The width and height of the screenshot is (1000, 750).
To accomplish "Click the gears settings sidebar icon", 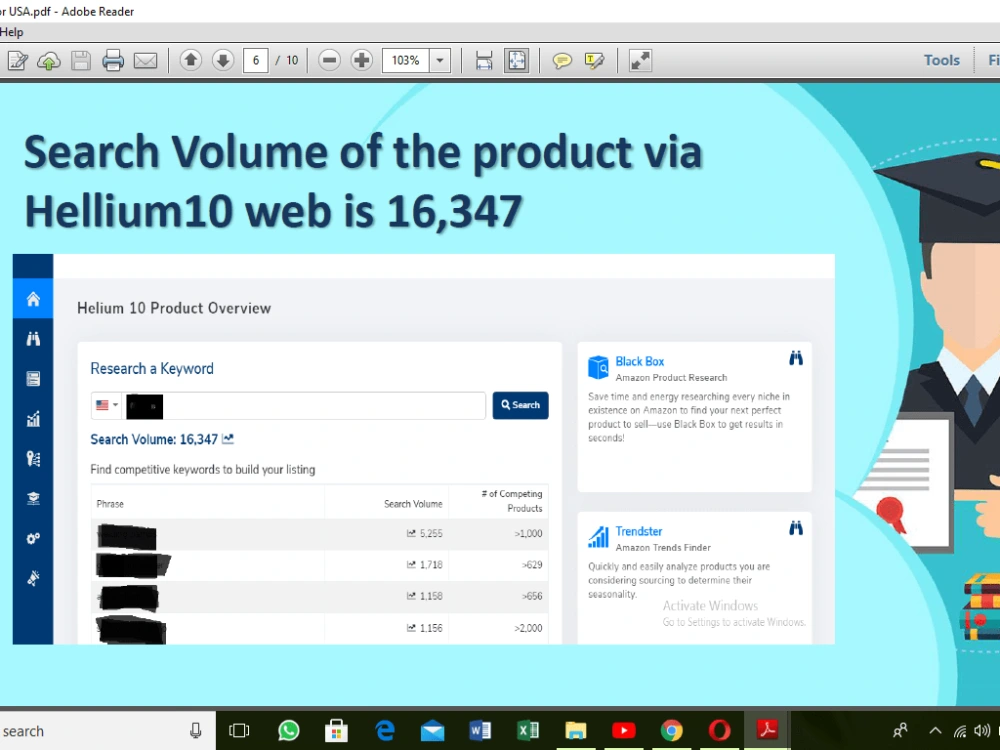I will tap(33, 538).
